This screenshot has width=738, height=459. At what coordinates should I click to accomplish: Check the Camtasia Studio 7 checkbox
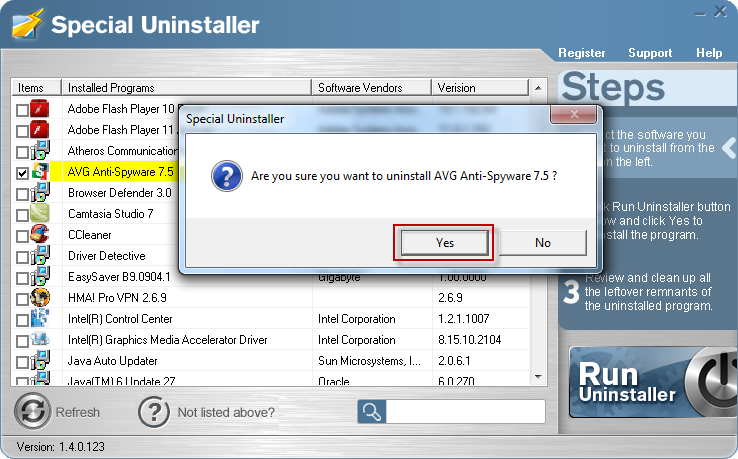[x=22, y=215]
